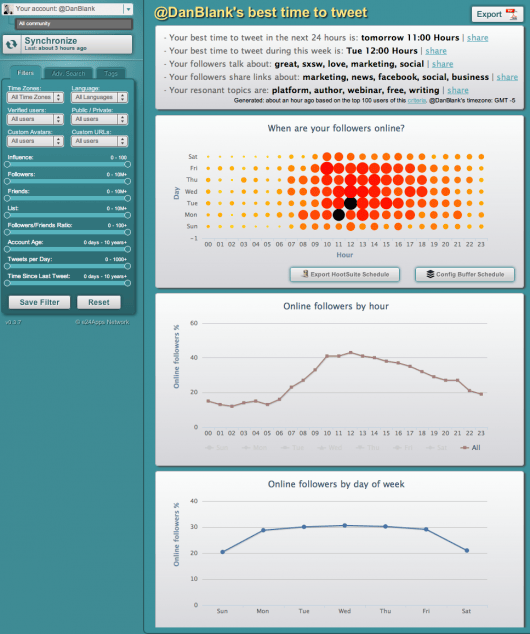Click Export HootSuite Schedule button
Screen dimensions: 530x634
click(x=345, y=274)
